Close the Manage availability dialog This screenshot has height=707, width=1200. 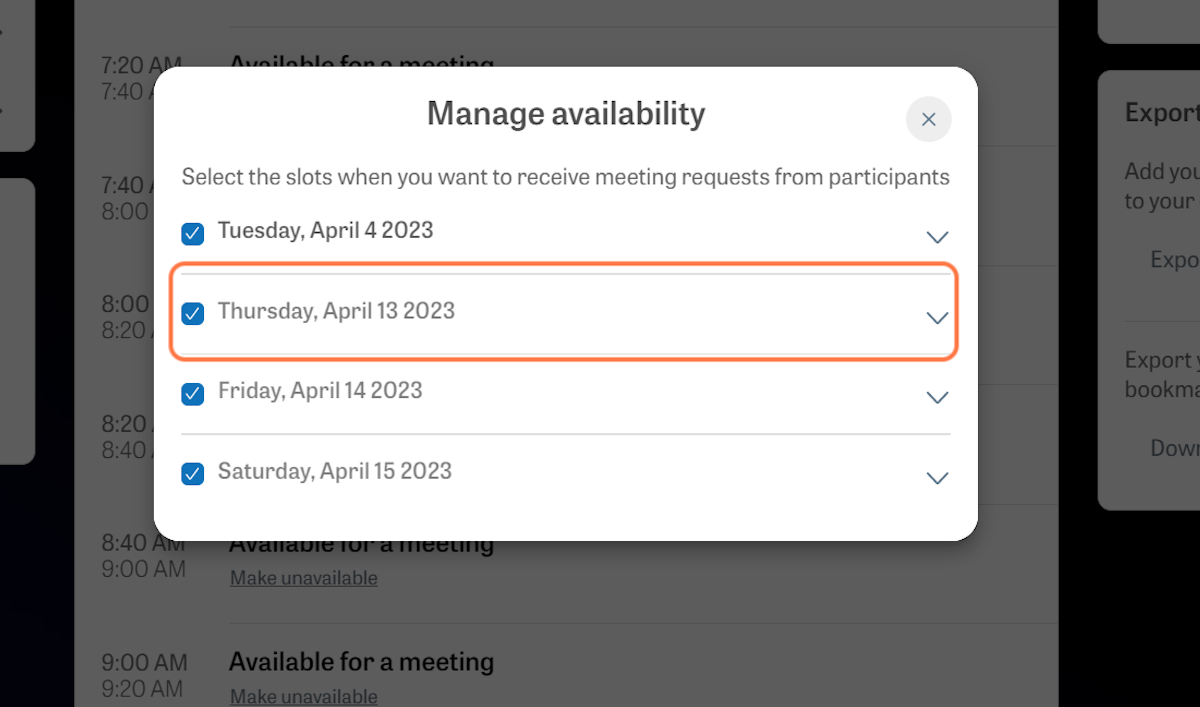click(928, 119)
